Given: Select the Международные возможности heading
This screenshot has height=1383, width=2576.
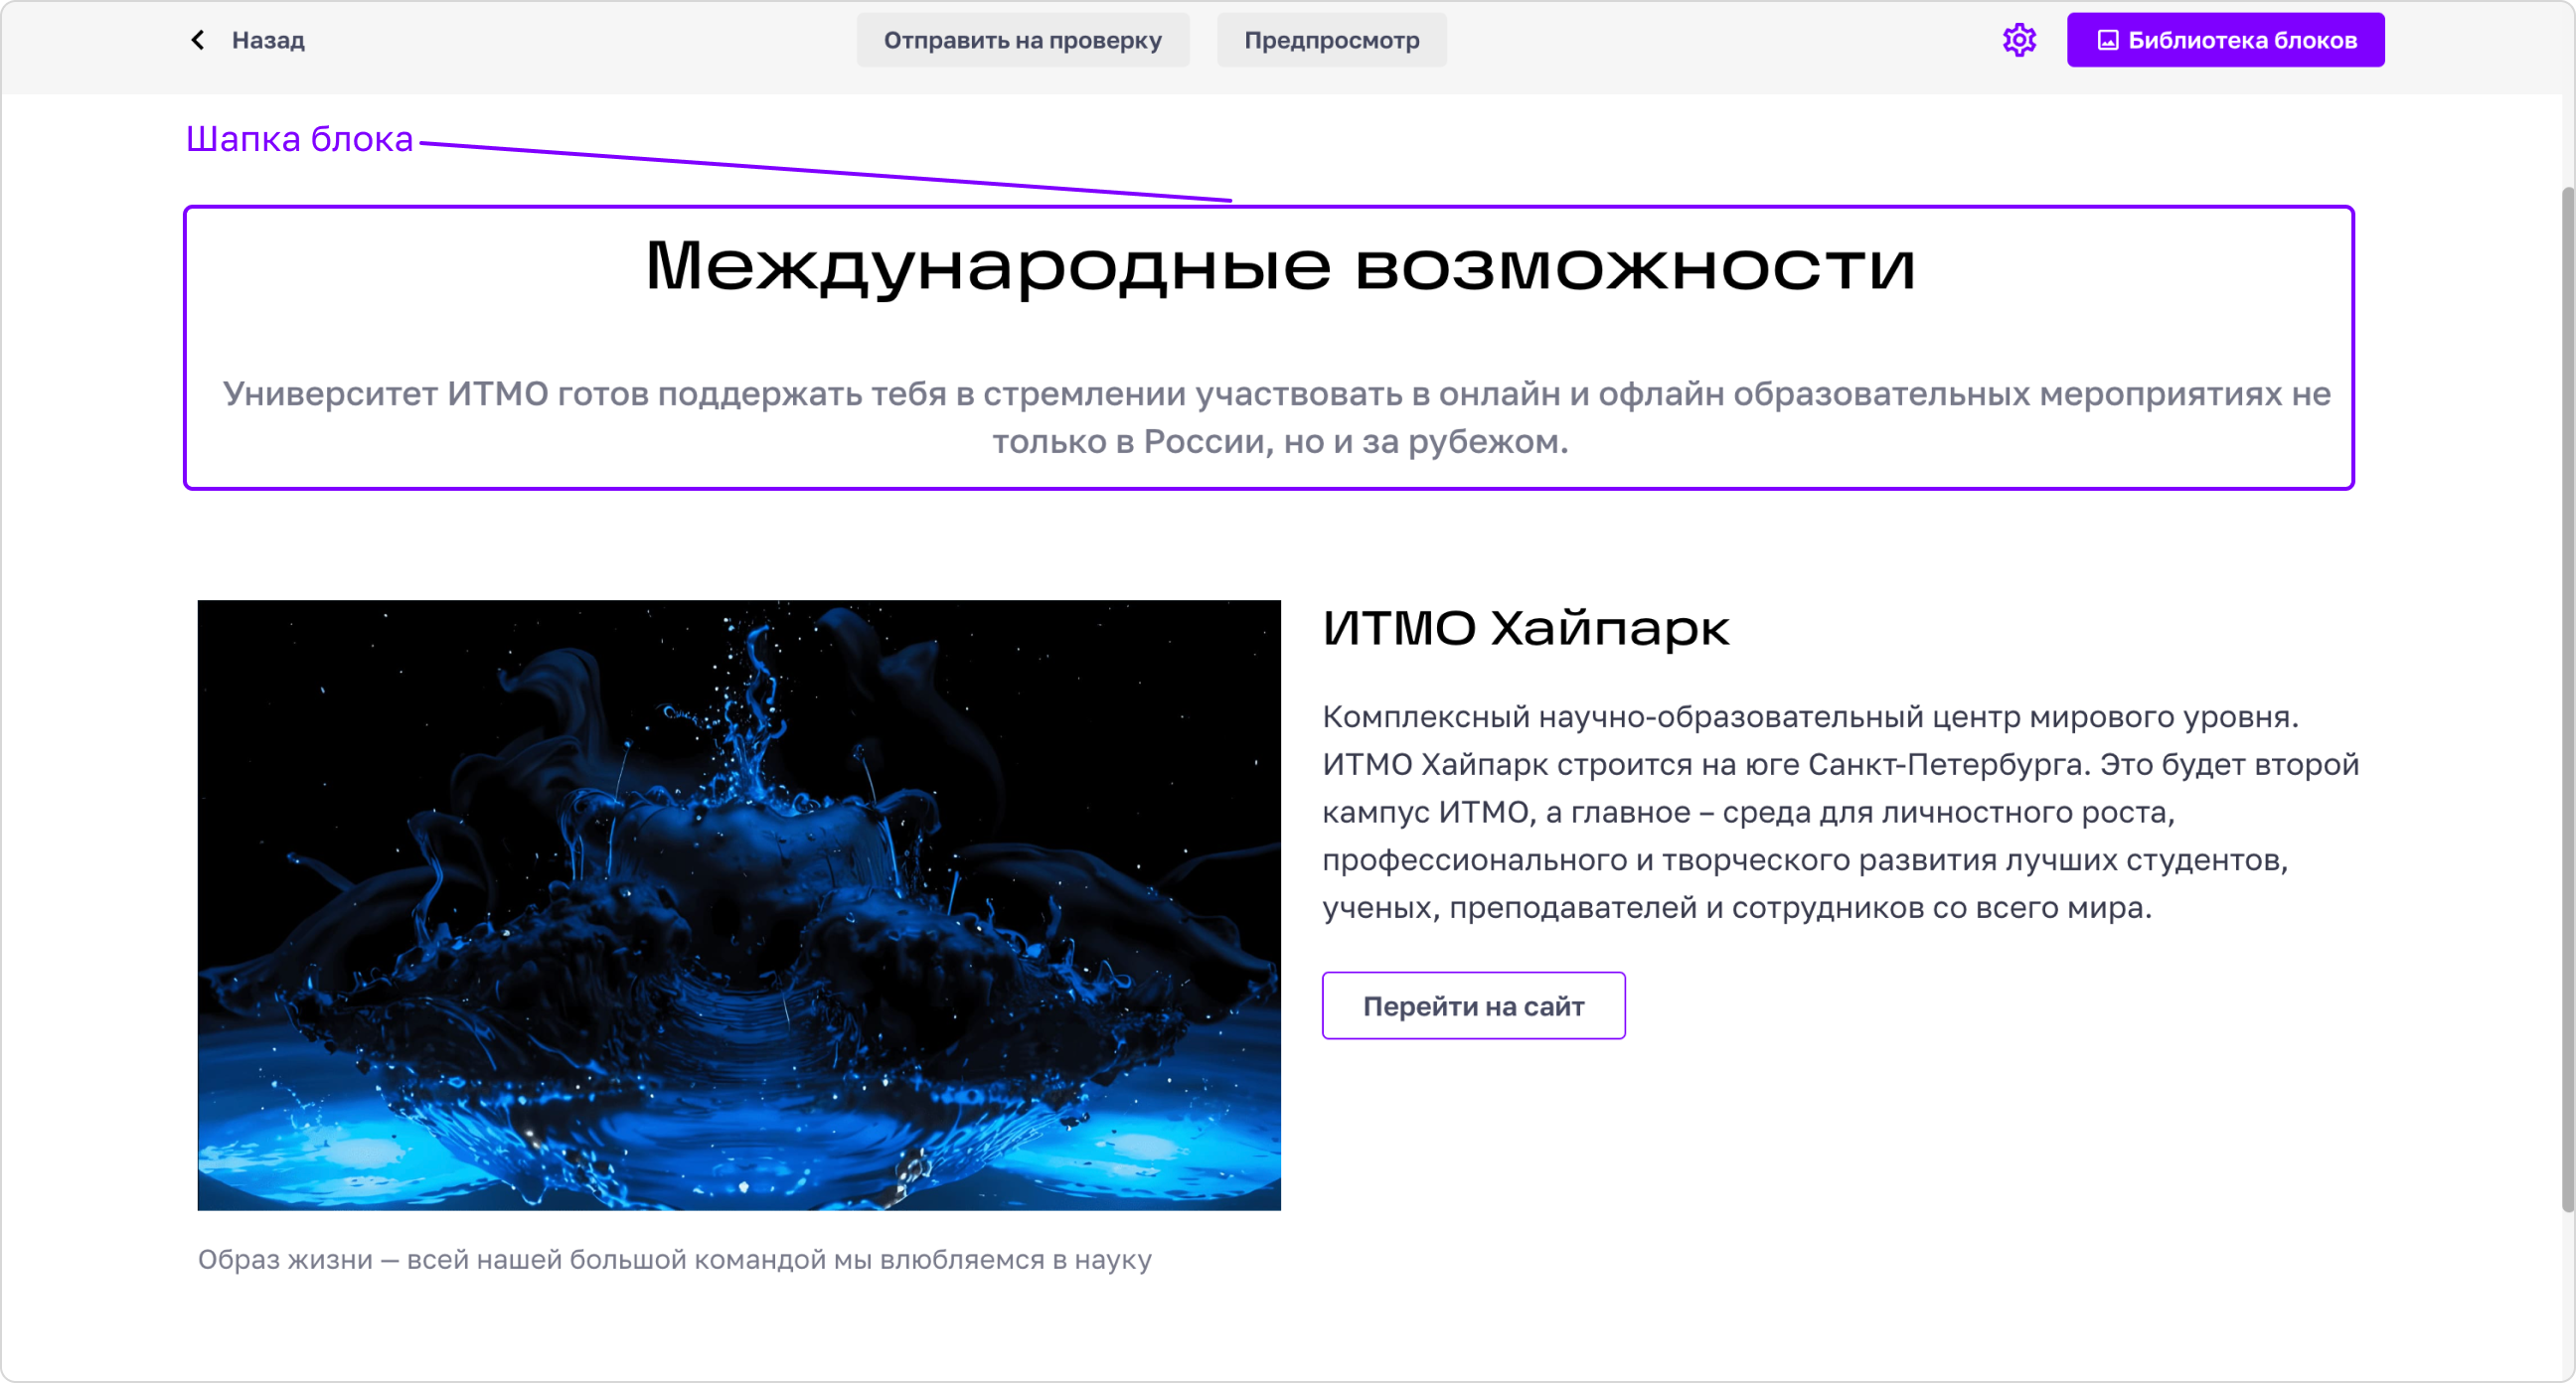Looking at the screenshot, I should click(x=1280, y=266).
